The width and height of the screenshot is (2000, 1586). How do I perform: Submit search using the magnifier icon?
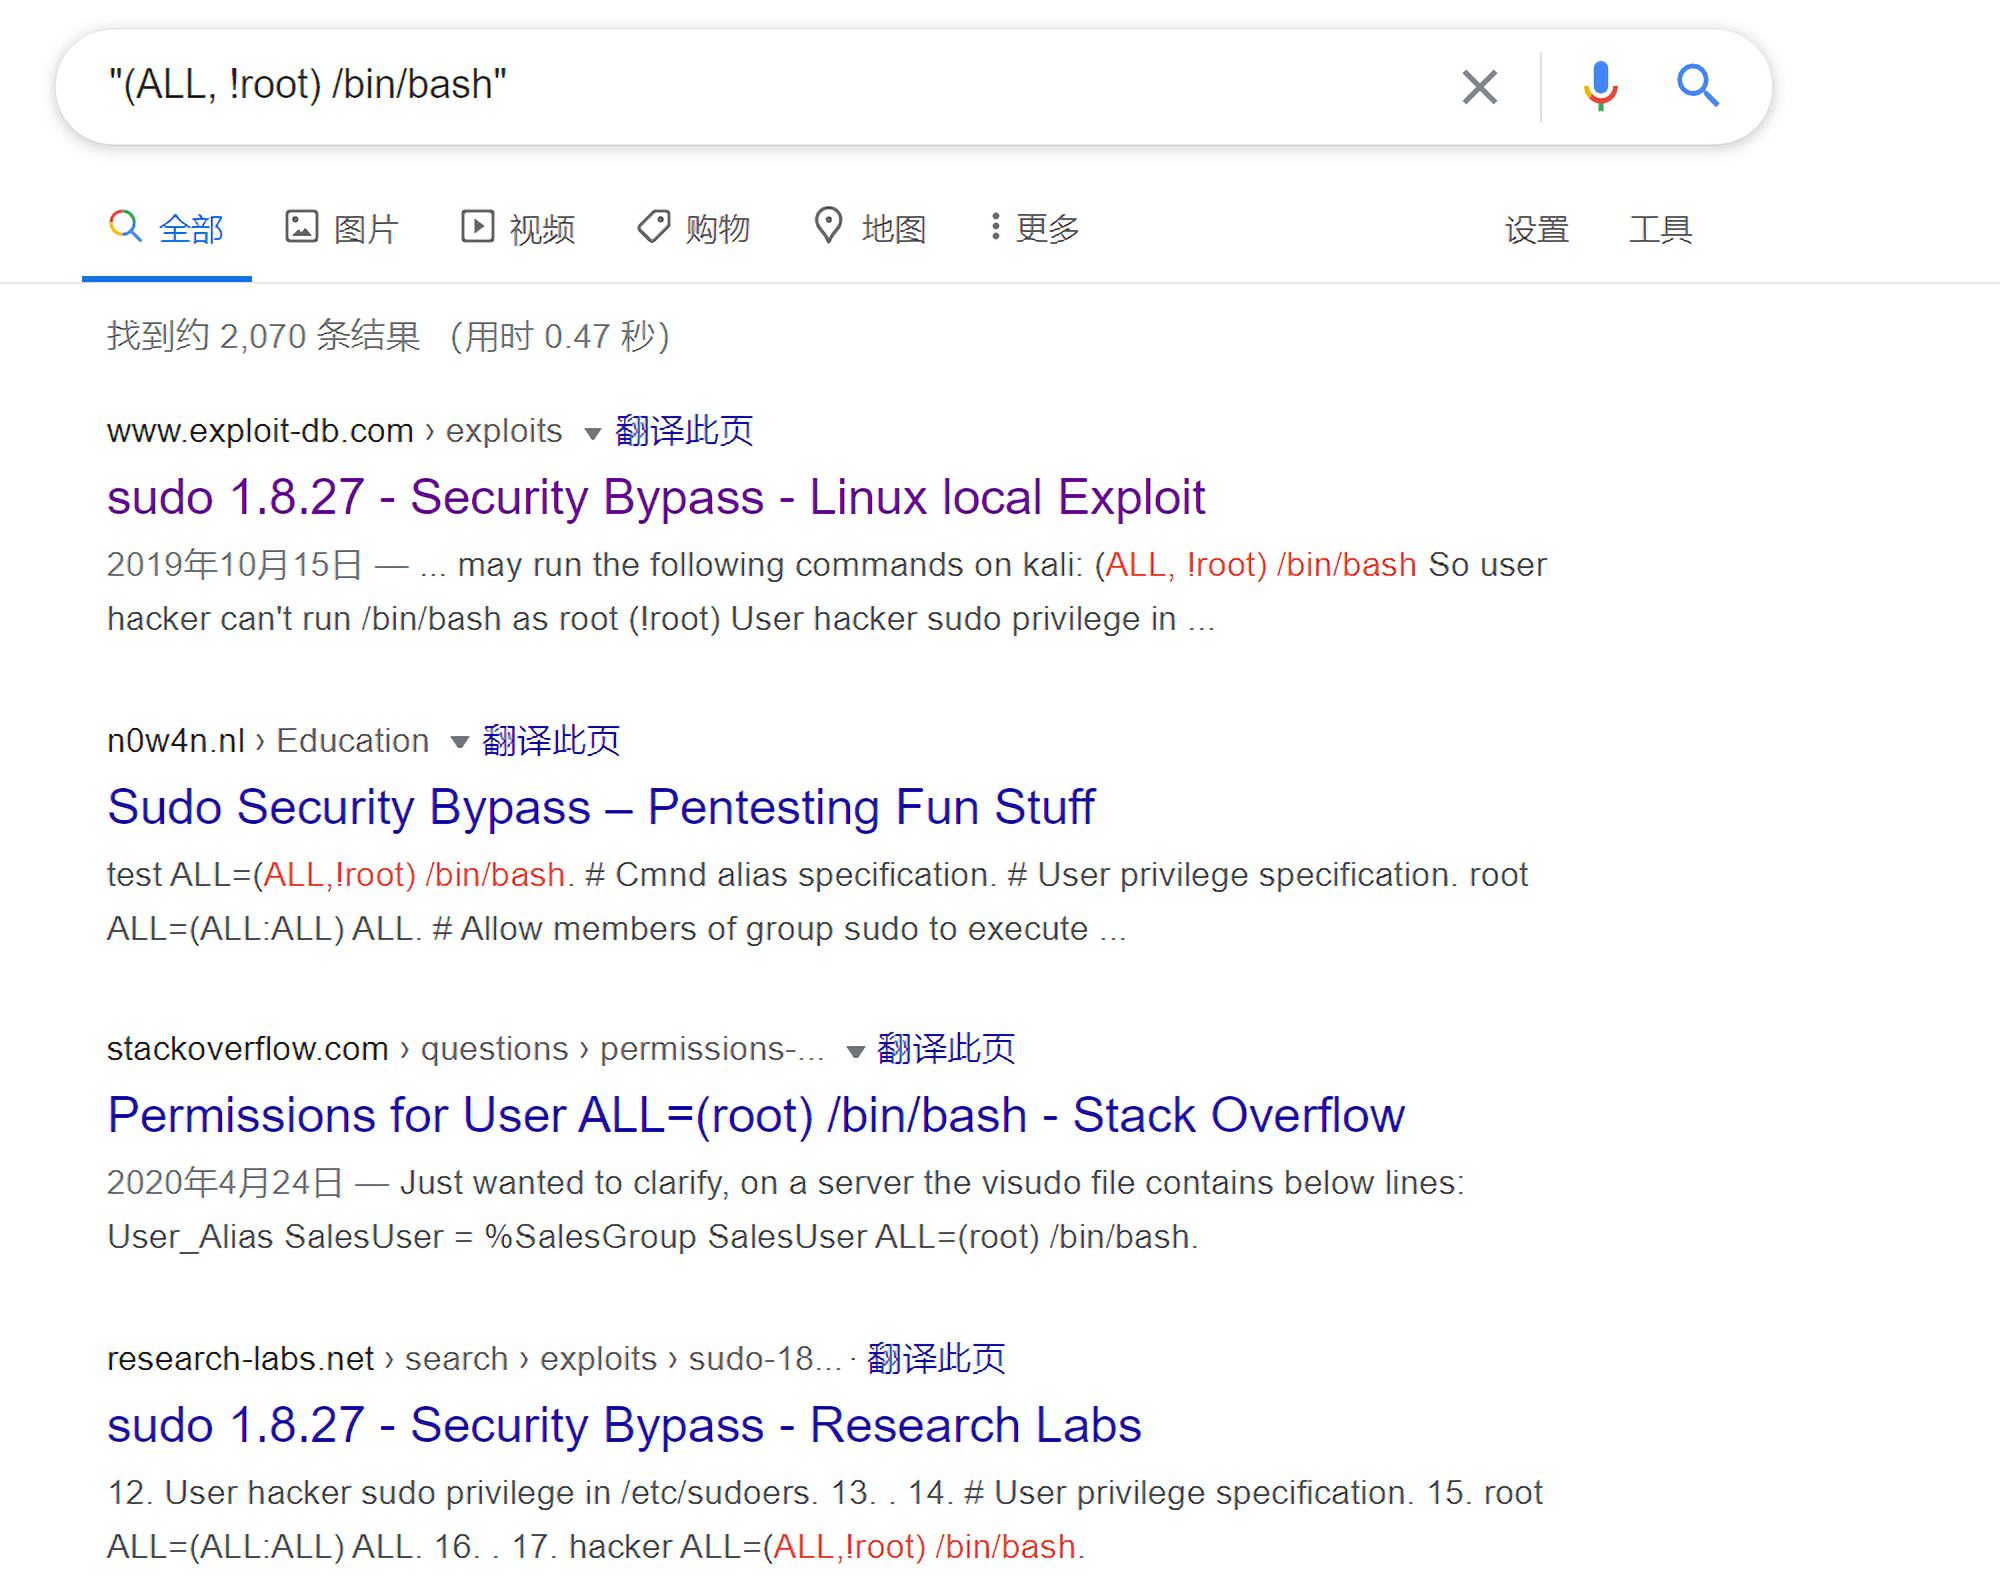[x=1697, y=86]
